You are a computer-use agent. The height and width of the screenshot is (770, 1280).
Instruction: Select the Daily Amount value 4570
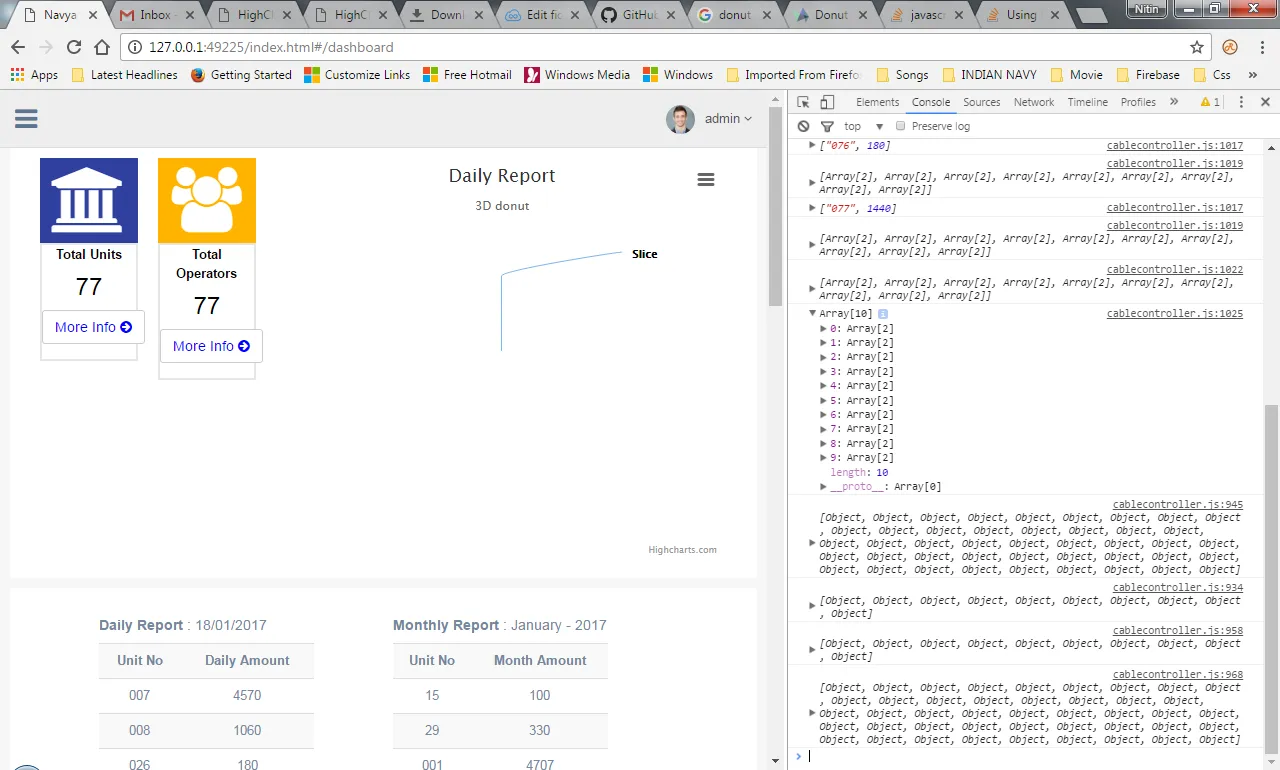[247, 695]
